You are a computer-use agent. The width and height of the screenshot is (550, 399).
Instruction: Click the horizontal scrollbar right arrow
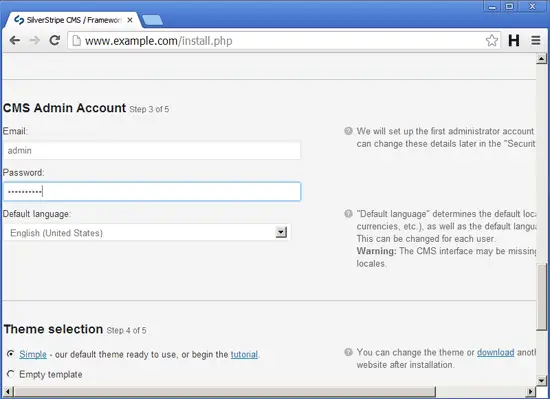pyautogui.click(x=531, y=391)
